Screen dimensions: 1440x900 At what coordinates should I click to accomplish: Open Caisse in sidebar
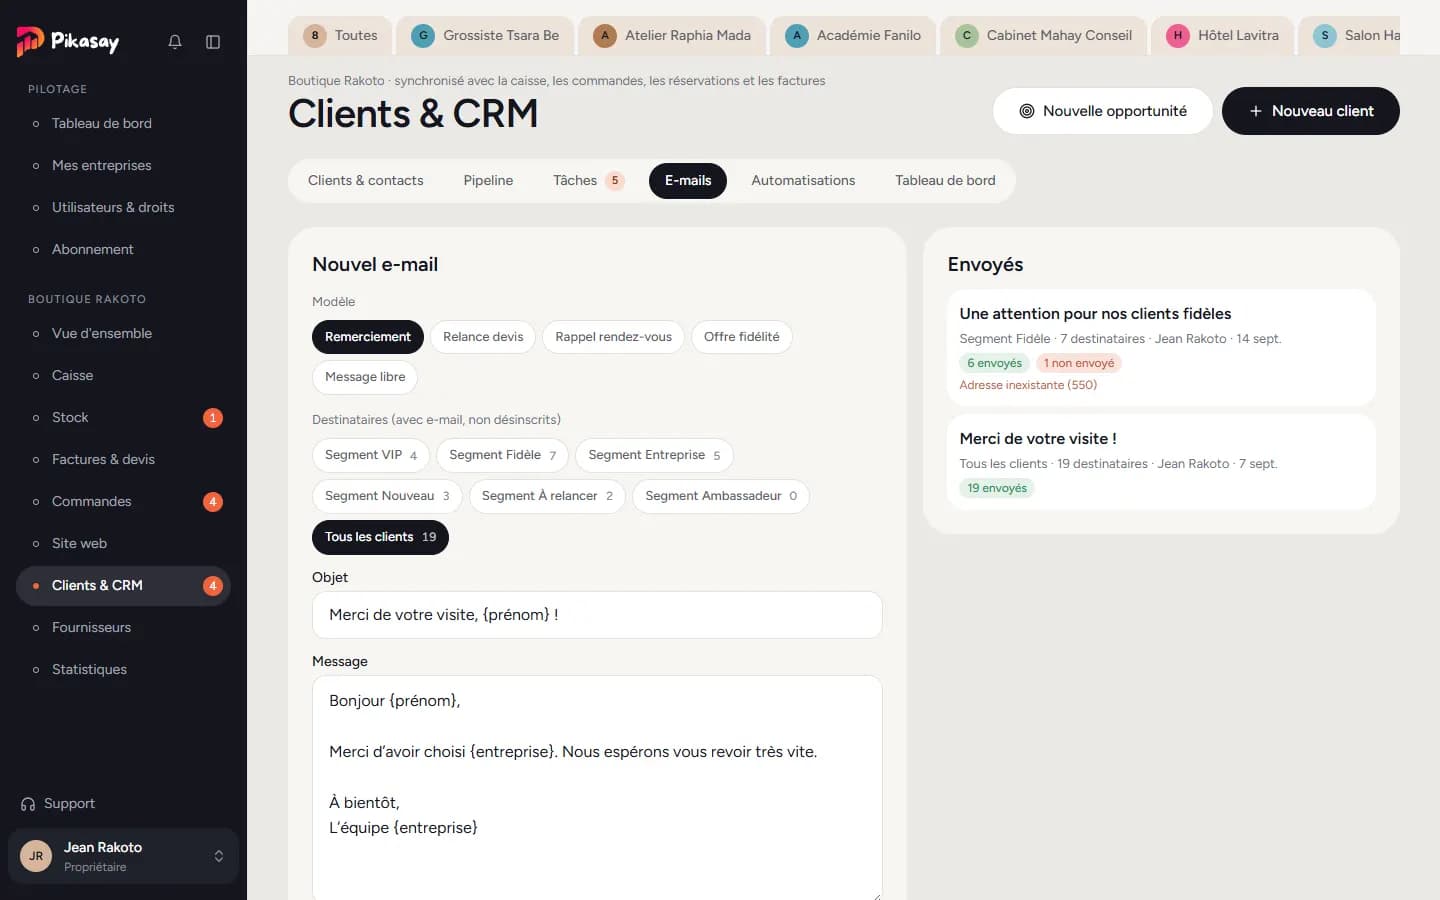(x=123, y=375)
